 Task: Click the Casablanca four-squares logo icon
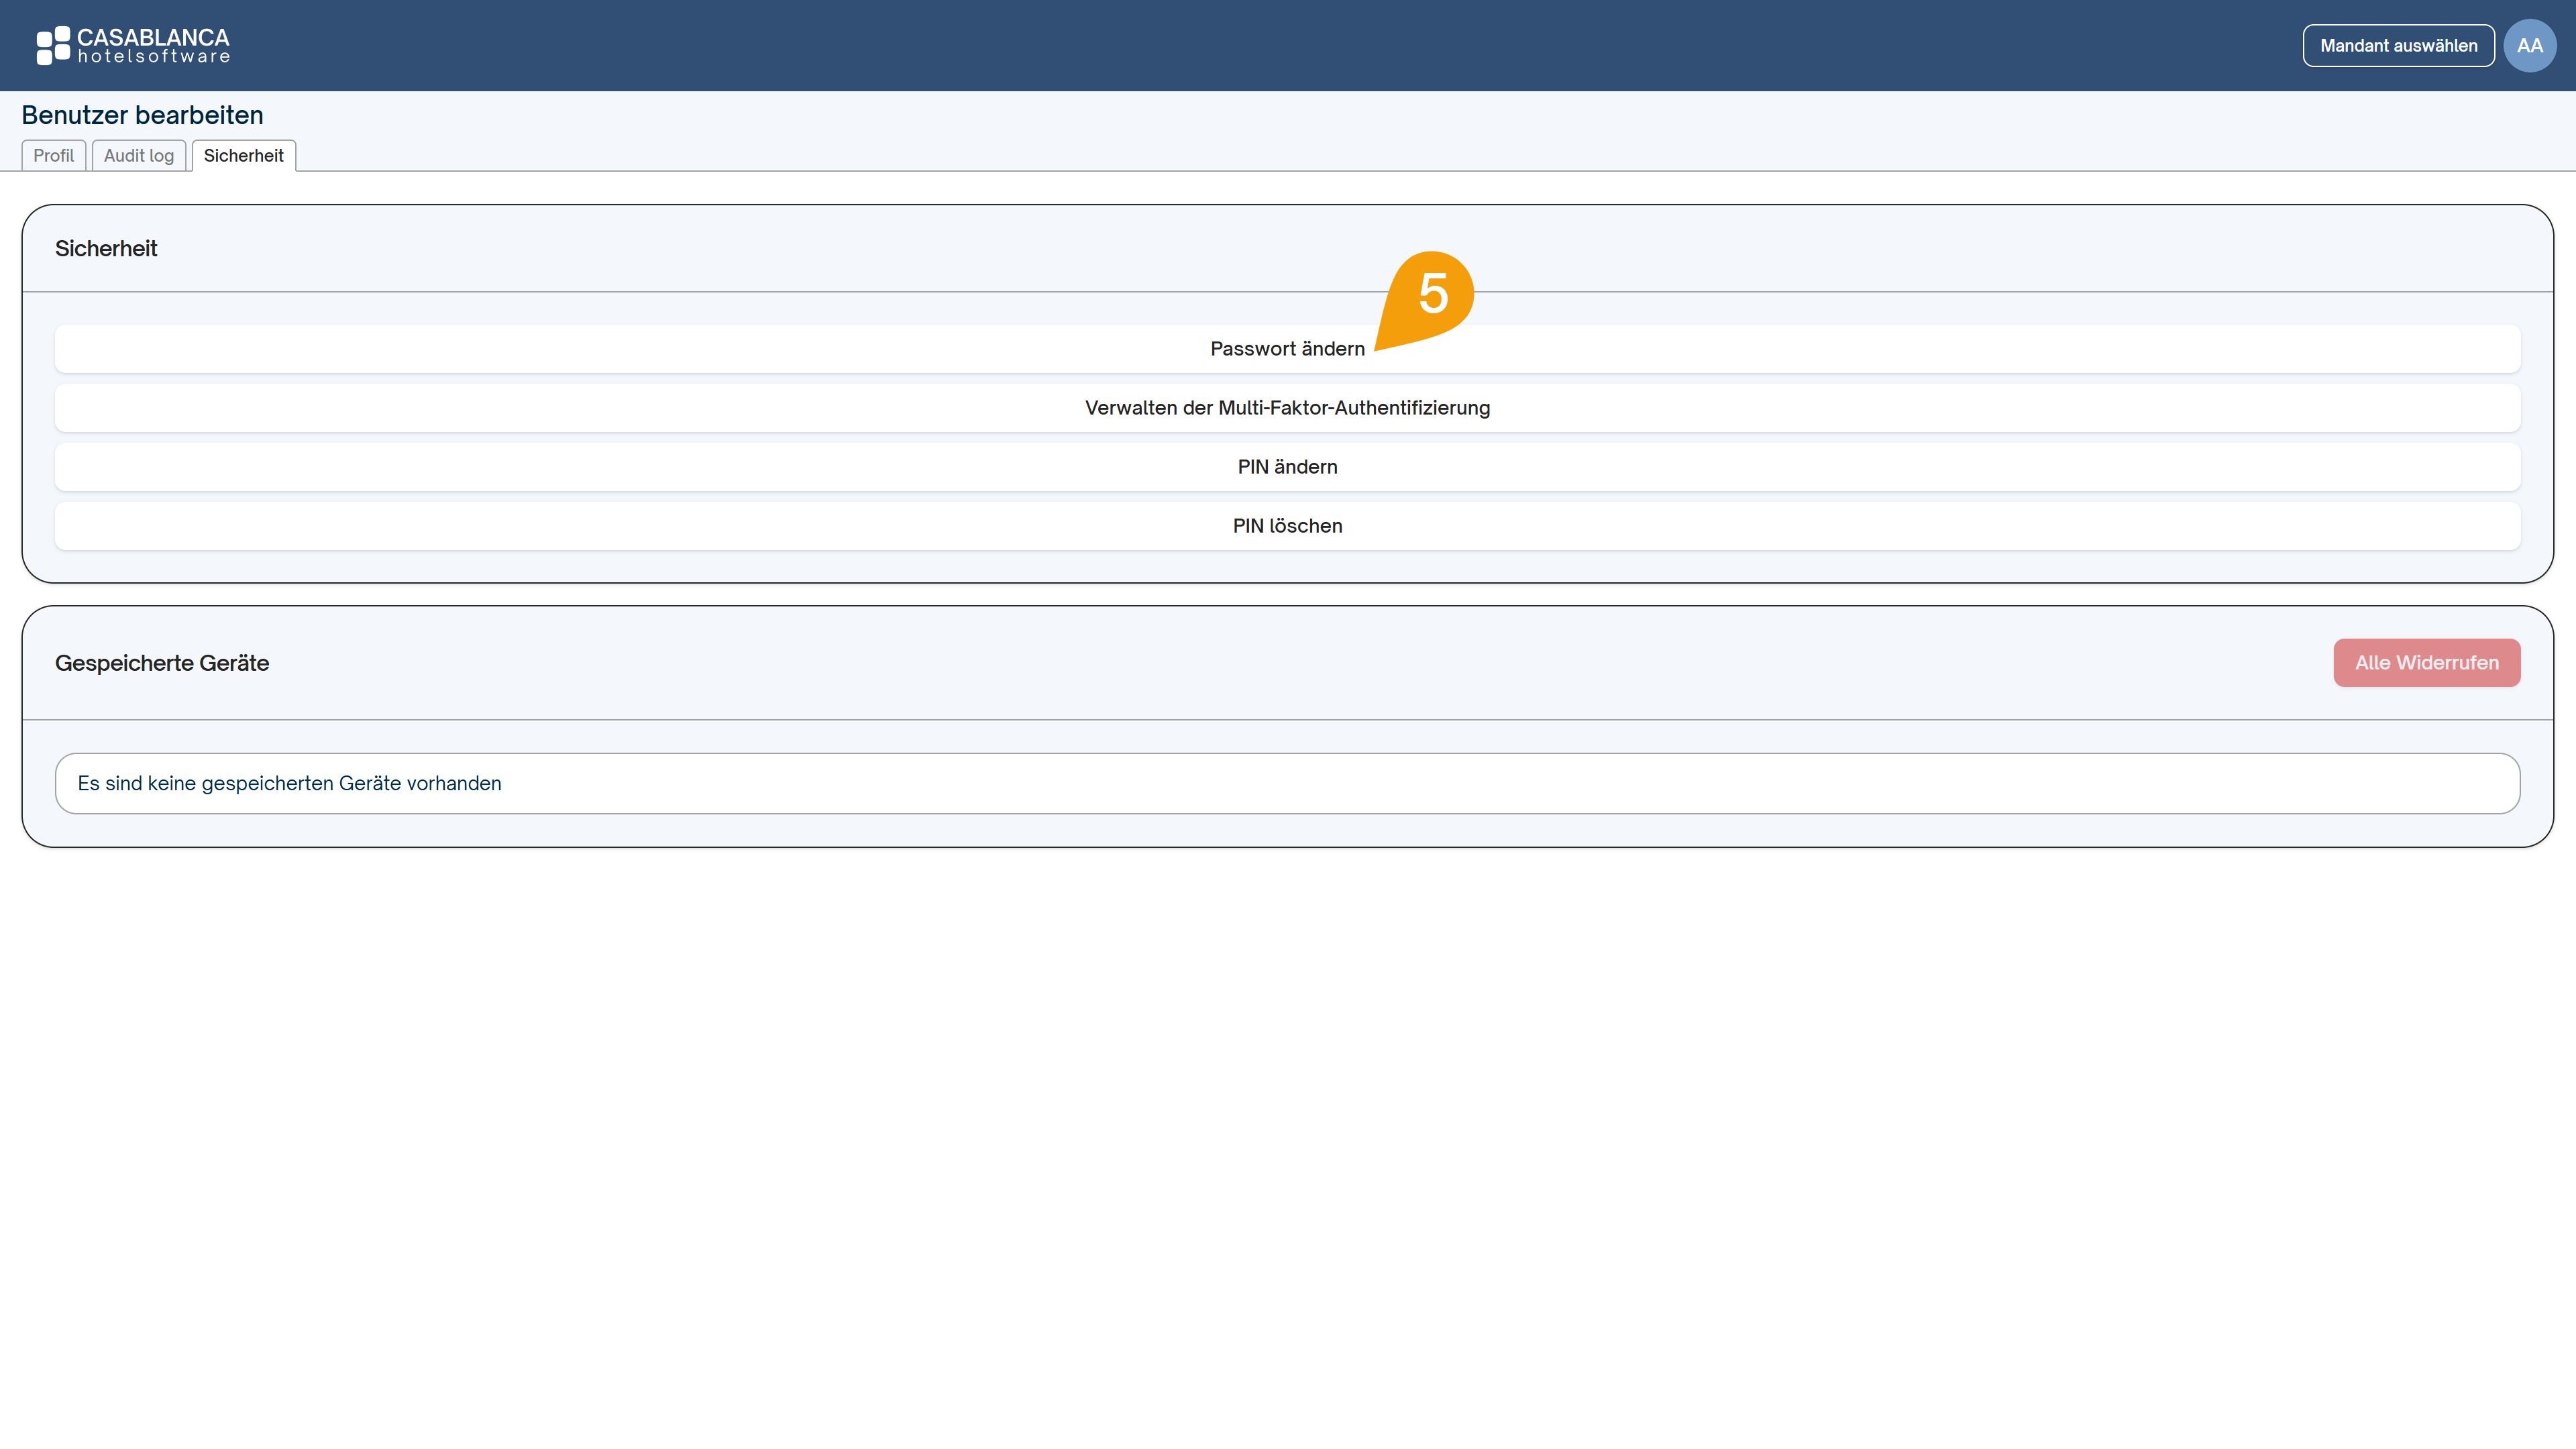(53, 46)
